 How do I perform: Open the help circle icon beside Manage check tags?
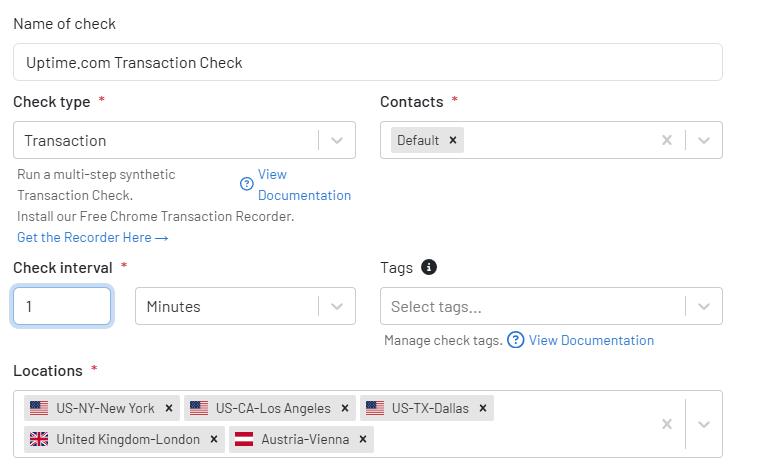pos(515,340)
